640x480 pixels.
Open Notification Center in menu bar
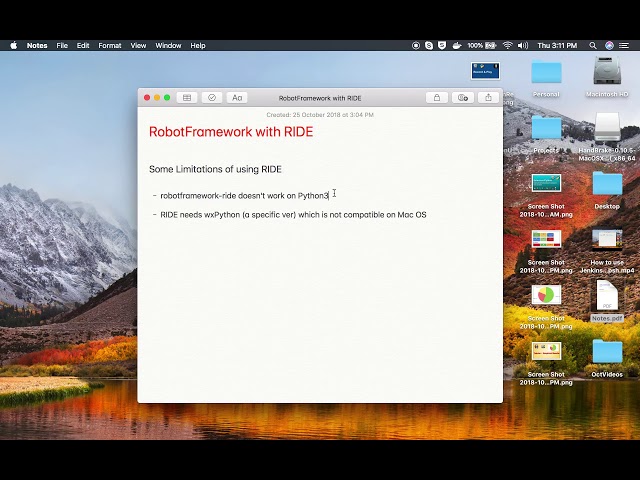(624, 45)
